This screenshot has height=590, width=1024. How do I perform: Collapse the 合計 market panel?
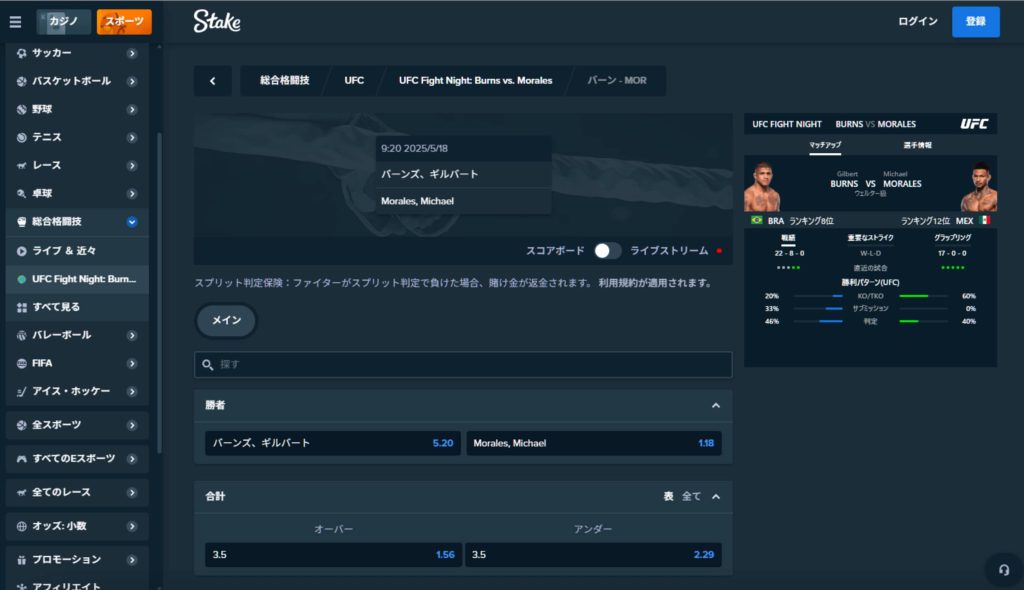(716, 497)
